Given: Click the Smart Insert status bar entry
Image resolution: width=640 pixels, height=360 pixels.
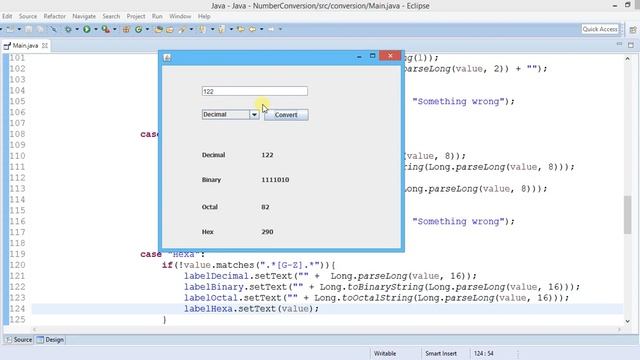Looking at the screenshot, I should (441, 353).
